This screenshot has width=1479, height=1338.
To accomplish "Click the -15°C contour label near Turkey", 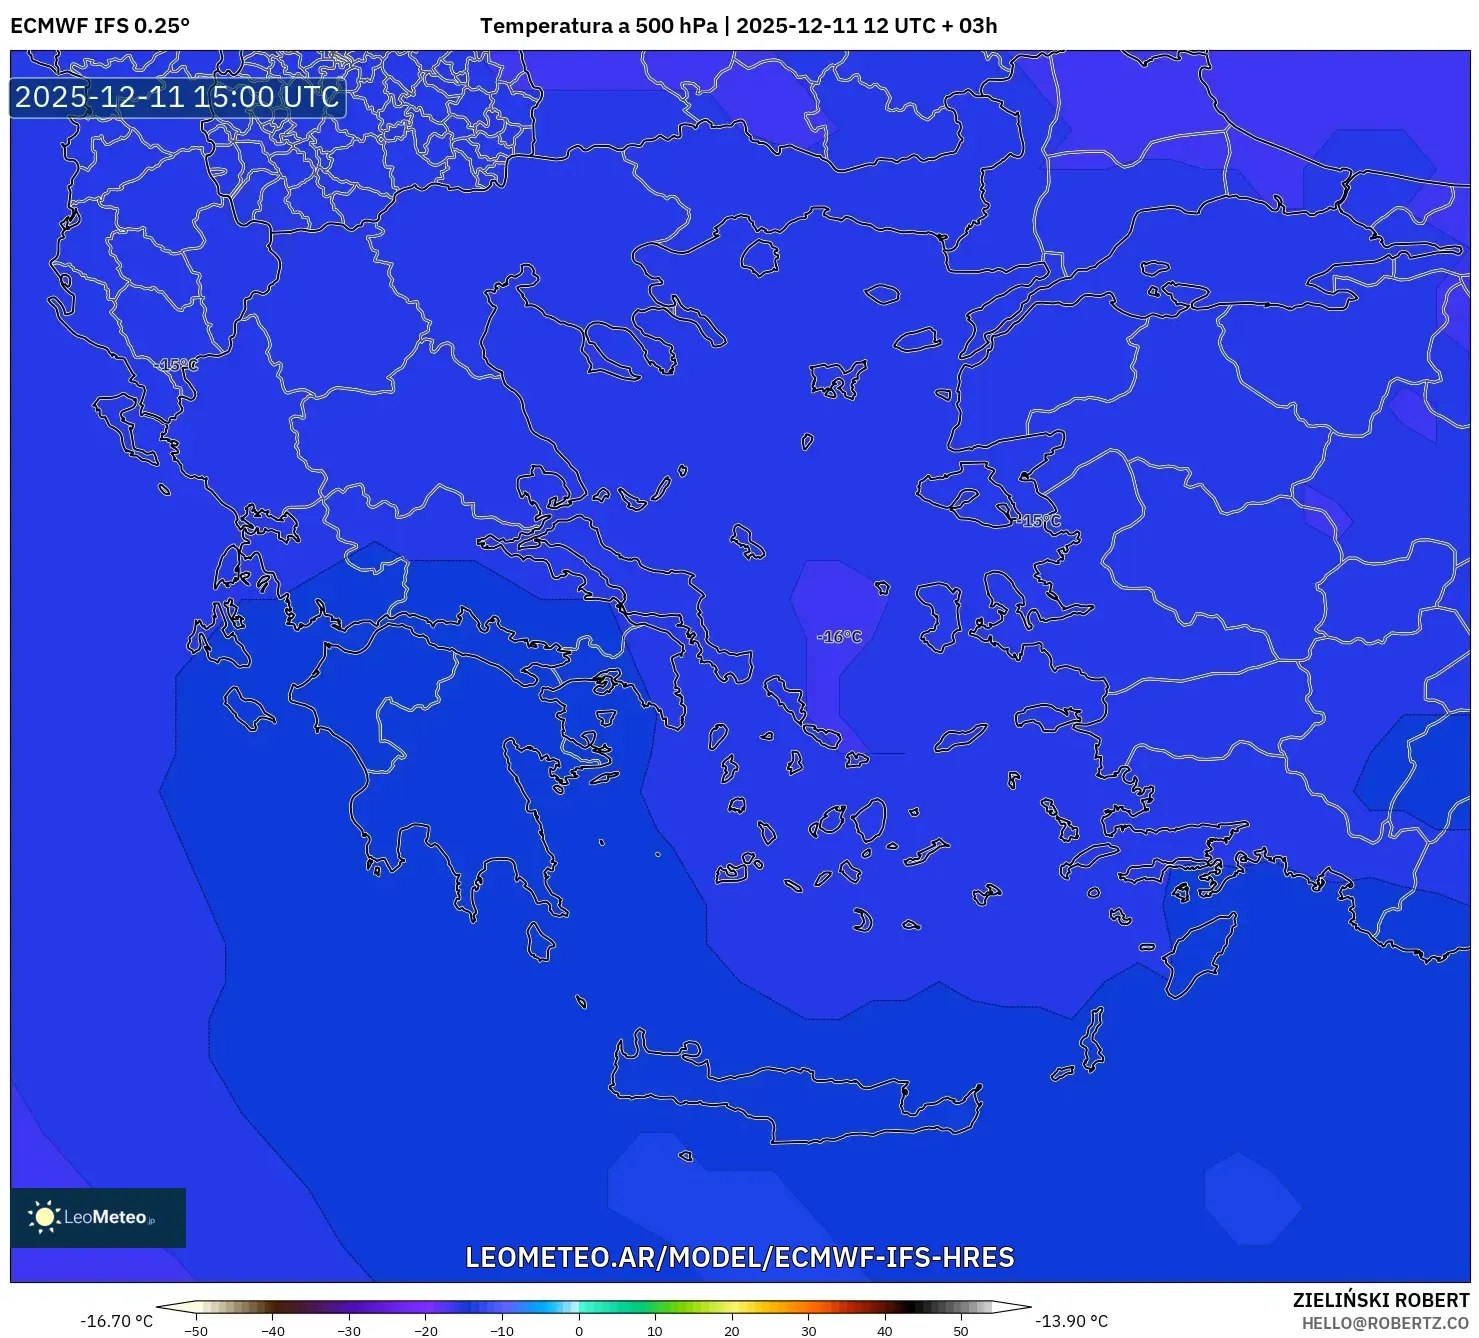I will [x=1038, y=521].
